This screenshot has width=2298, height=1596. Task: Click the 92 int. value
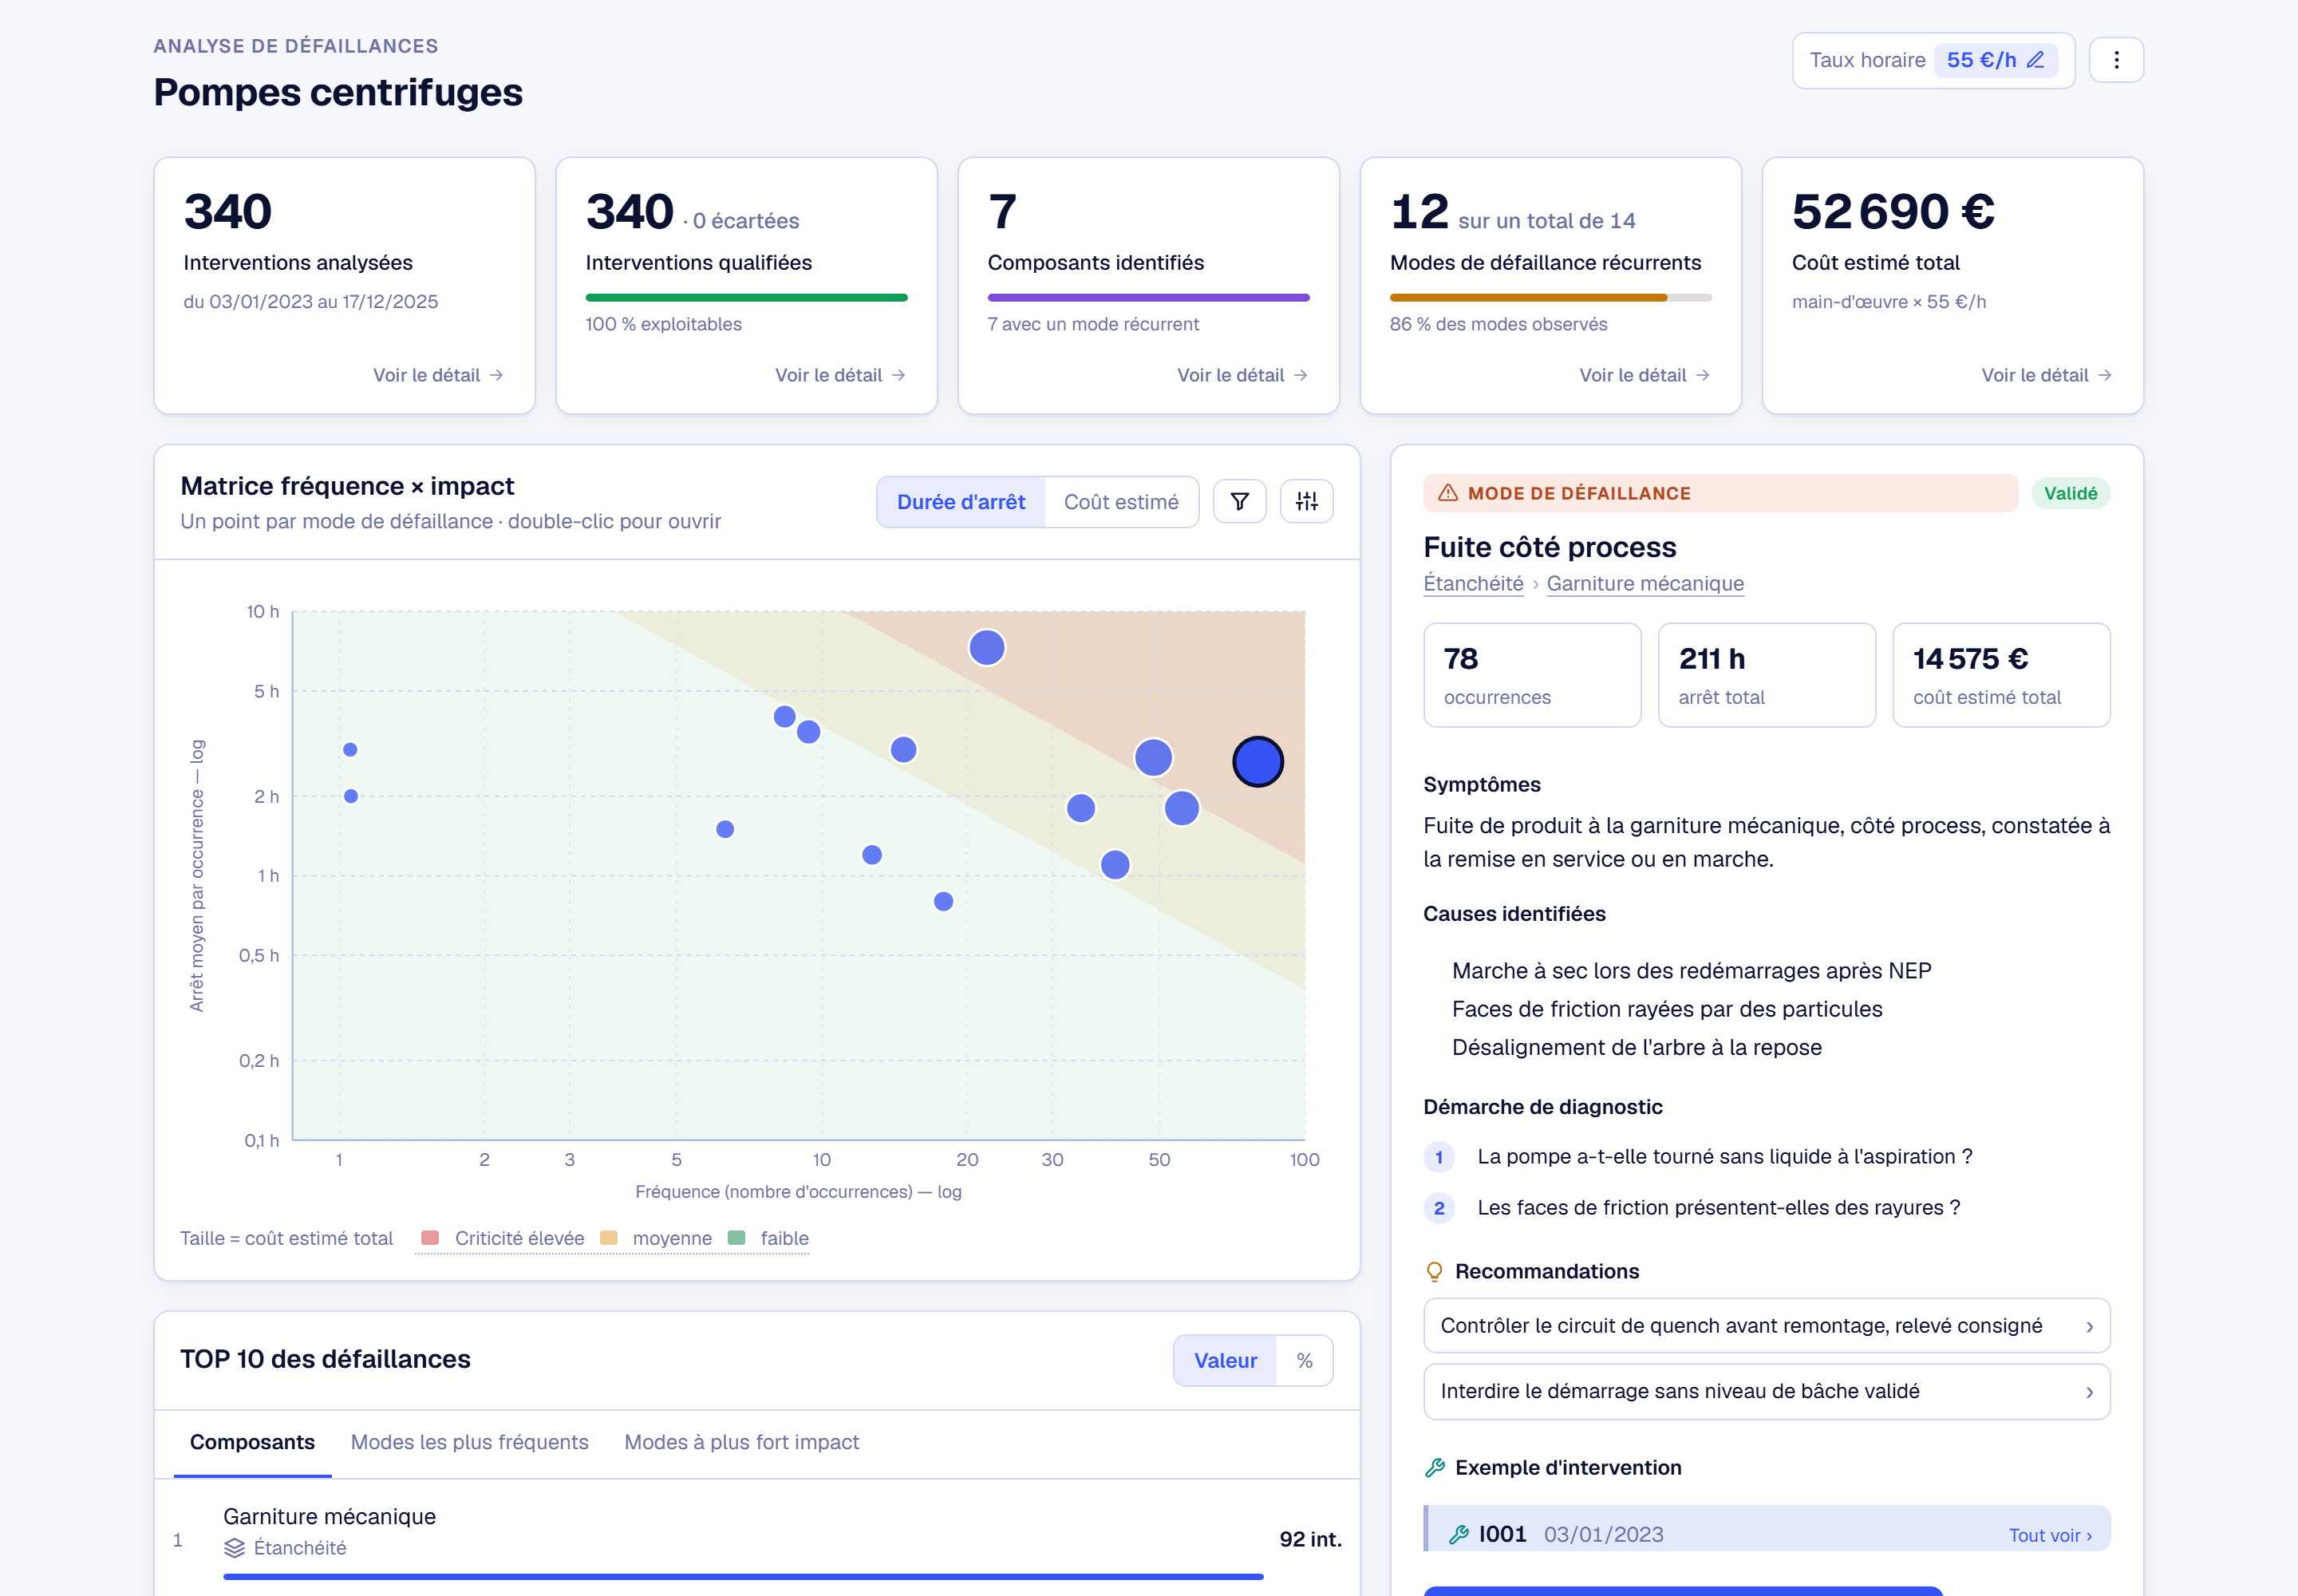[1310, 1539]
